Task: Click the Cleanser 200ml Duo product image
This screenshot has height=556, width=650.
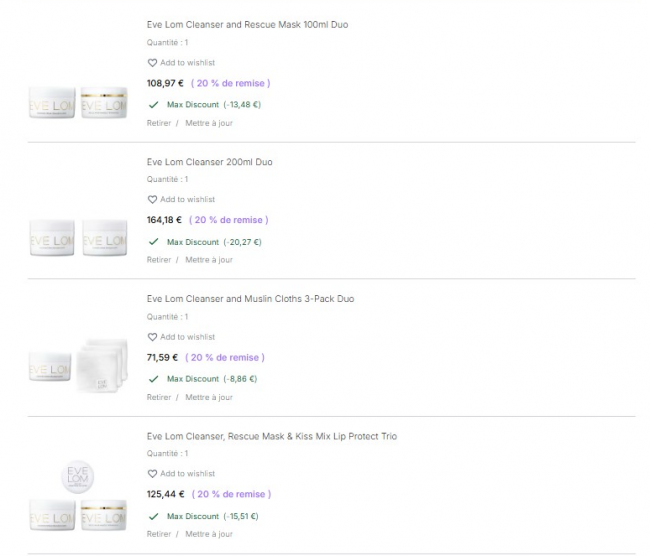Action: tap(79, 240)
